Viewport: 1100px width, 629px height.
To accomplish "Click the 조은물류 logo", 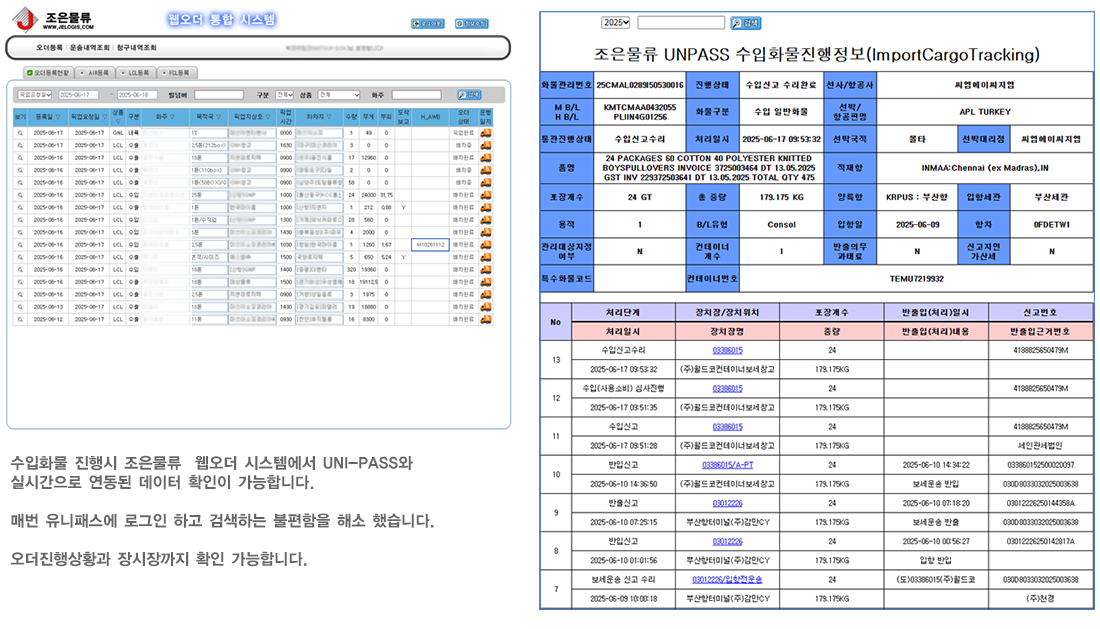I will point(53,20).
